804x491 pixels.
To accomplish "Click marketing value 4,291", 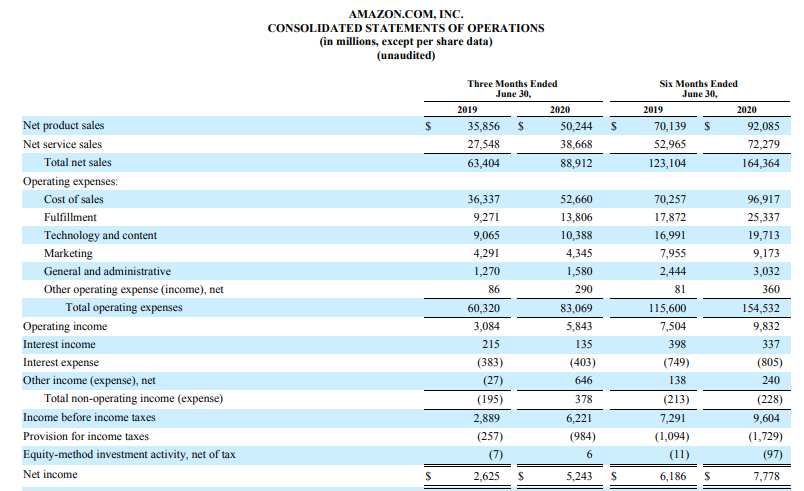I will (x=486, y=253).
